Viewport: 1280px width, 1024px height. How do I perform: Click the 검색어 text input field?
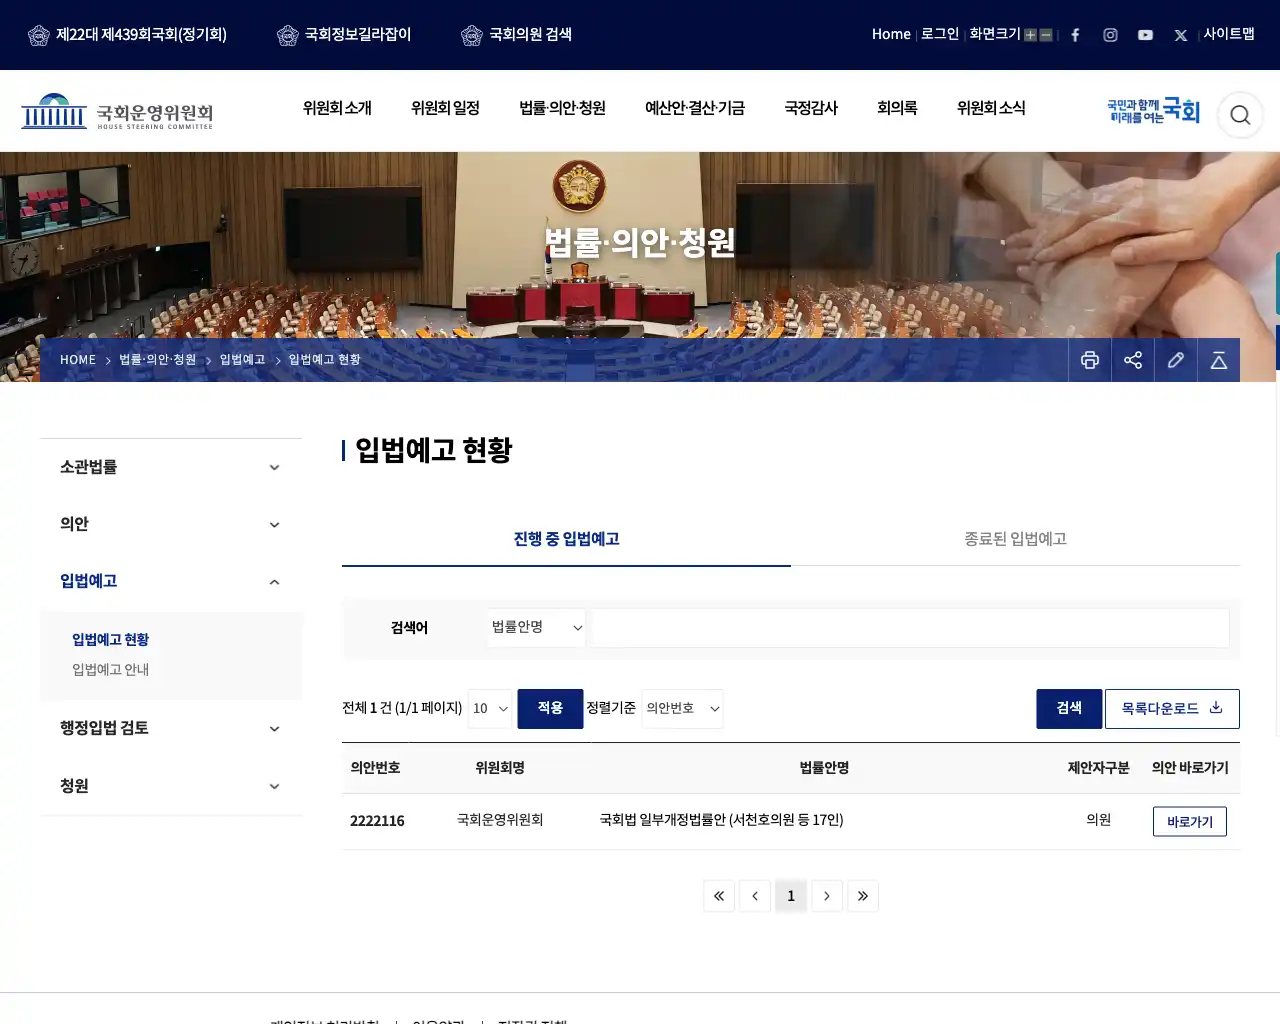pos(910,628)
